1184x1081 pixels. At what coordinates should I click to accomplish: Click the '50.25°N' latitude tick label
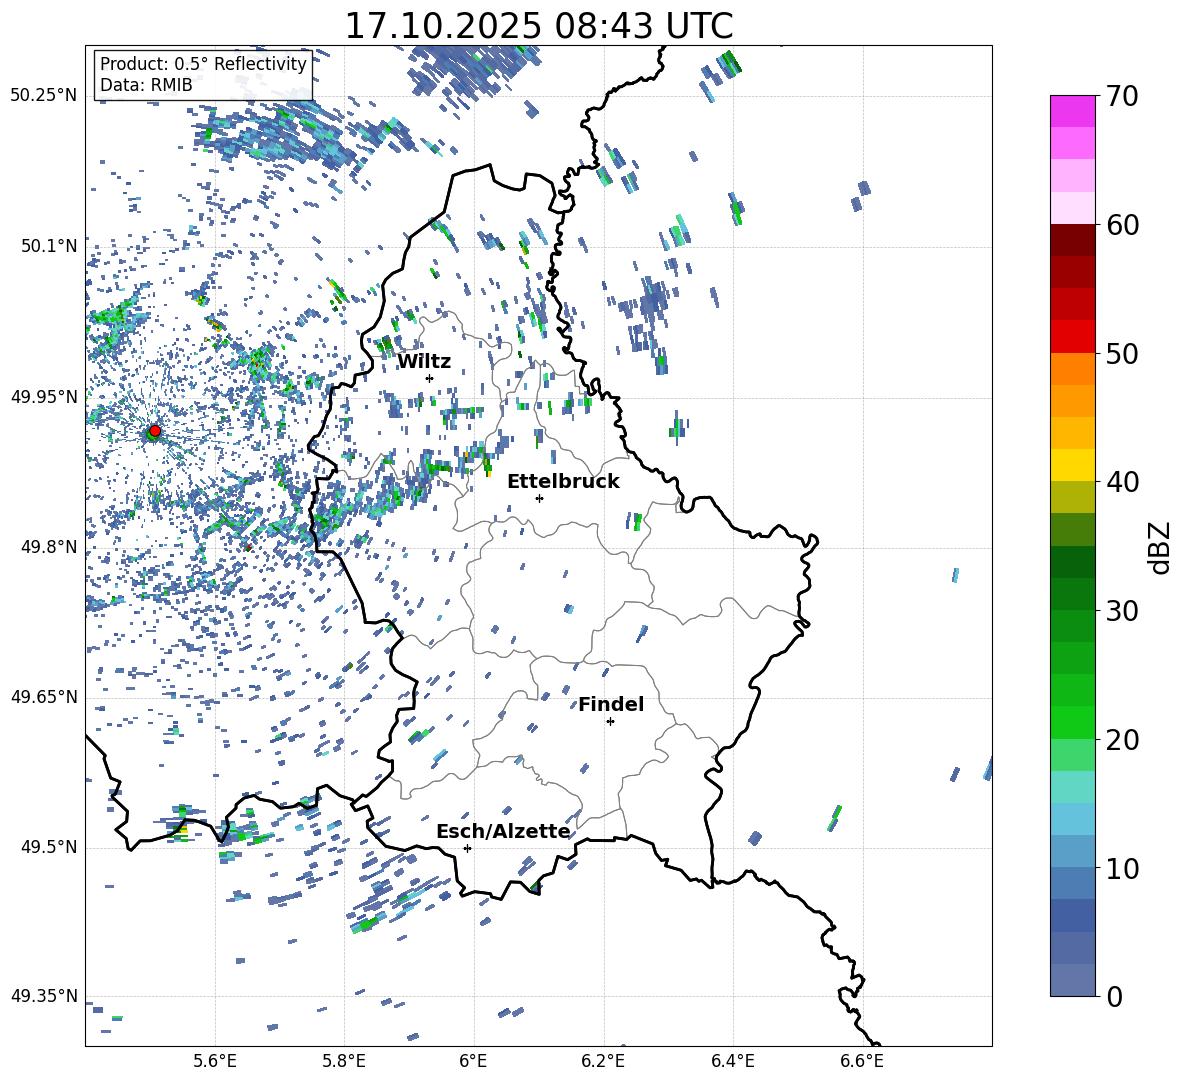[43, 96]
